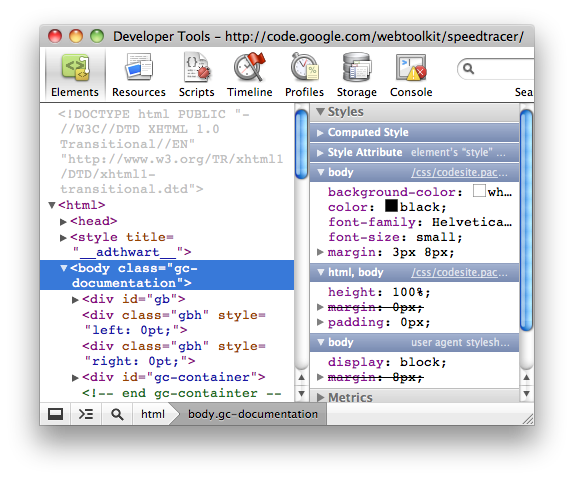Show the console drawer from the status bar
Viewport: 574px width, 480px height.
[x=86, y=414]
